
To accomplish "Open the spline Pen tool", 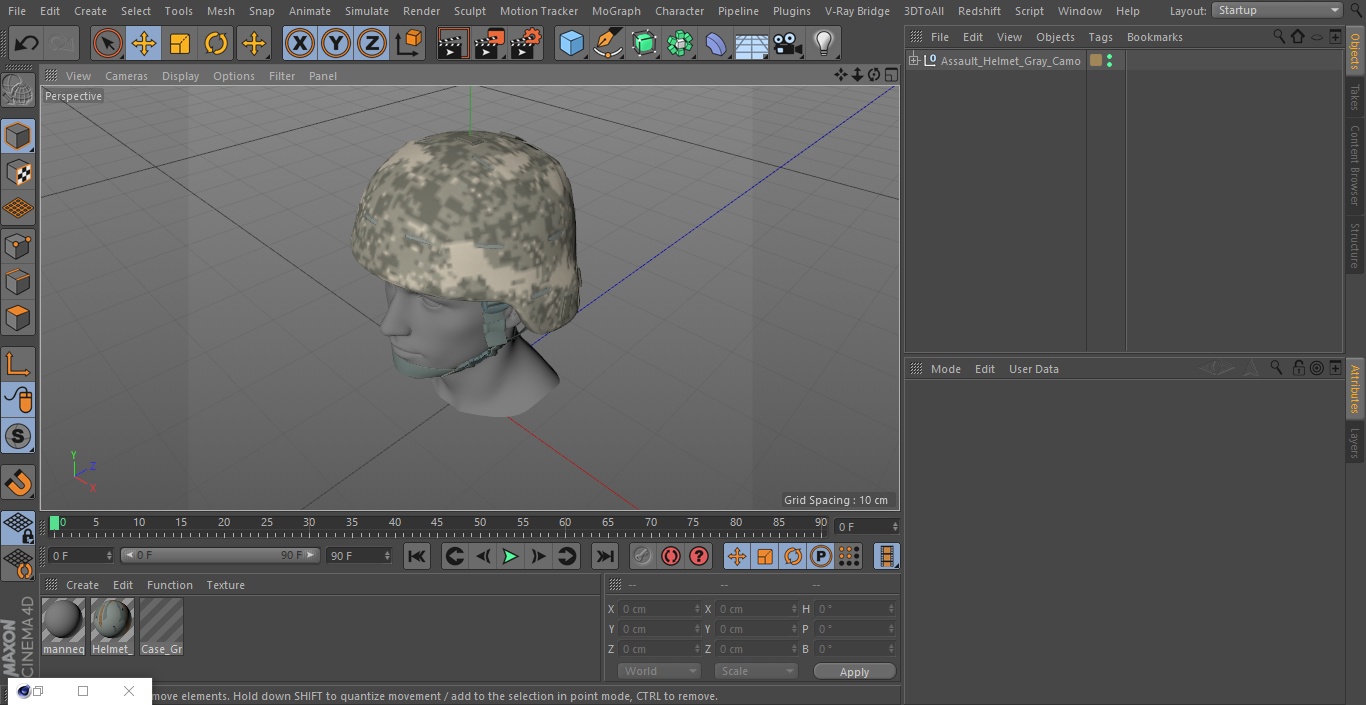I will pos(607,44).
